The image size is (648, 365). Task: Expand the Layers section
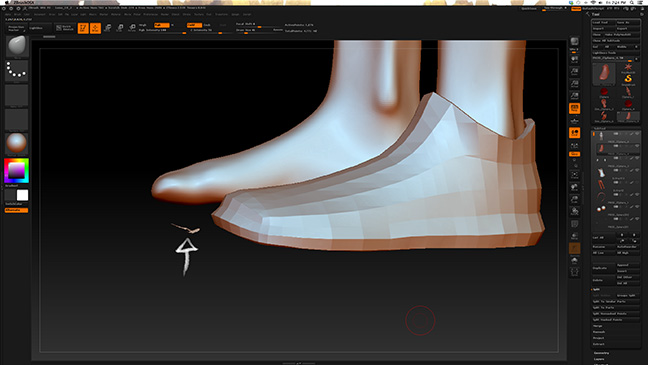(x=599, y=359)
